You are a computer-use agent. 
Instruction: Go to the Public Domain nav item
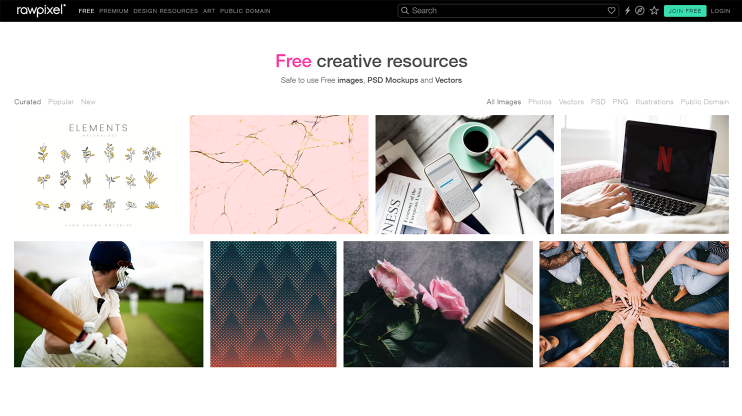(x=245, y=11)
